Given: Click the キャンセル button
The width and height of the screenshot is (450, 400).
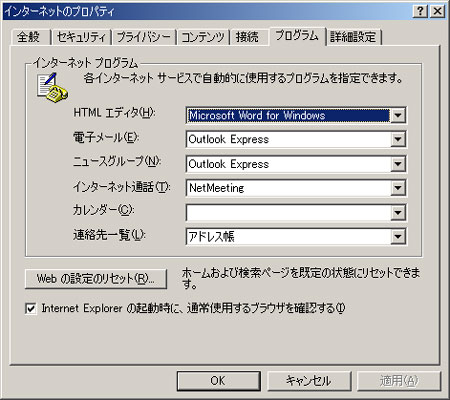Looking at the screenshot, I should [309, 381].
